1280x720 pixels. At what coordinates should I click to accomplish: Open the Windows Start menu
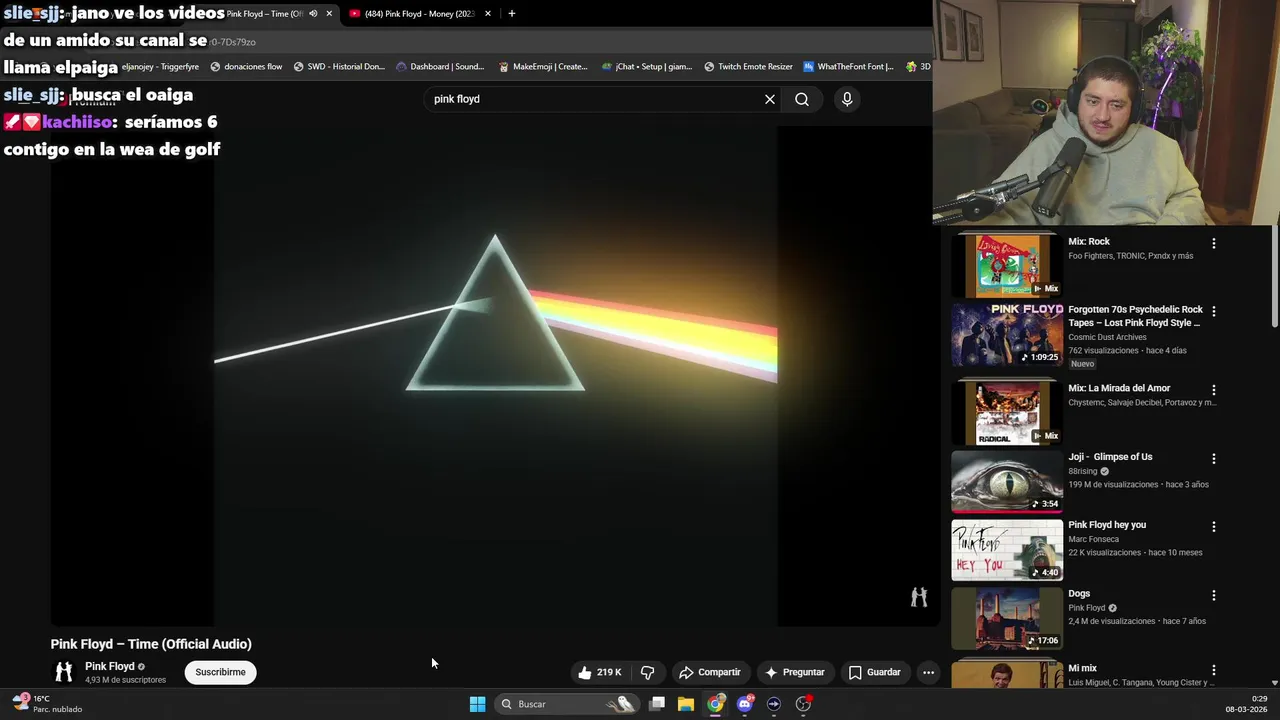(x=477, y=704)
